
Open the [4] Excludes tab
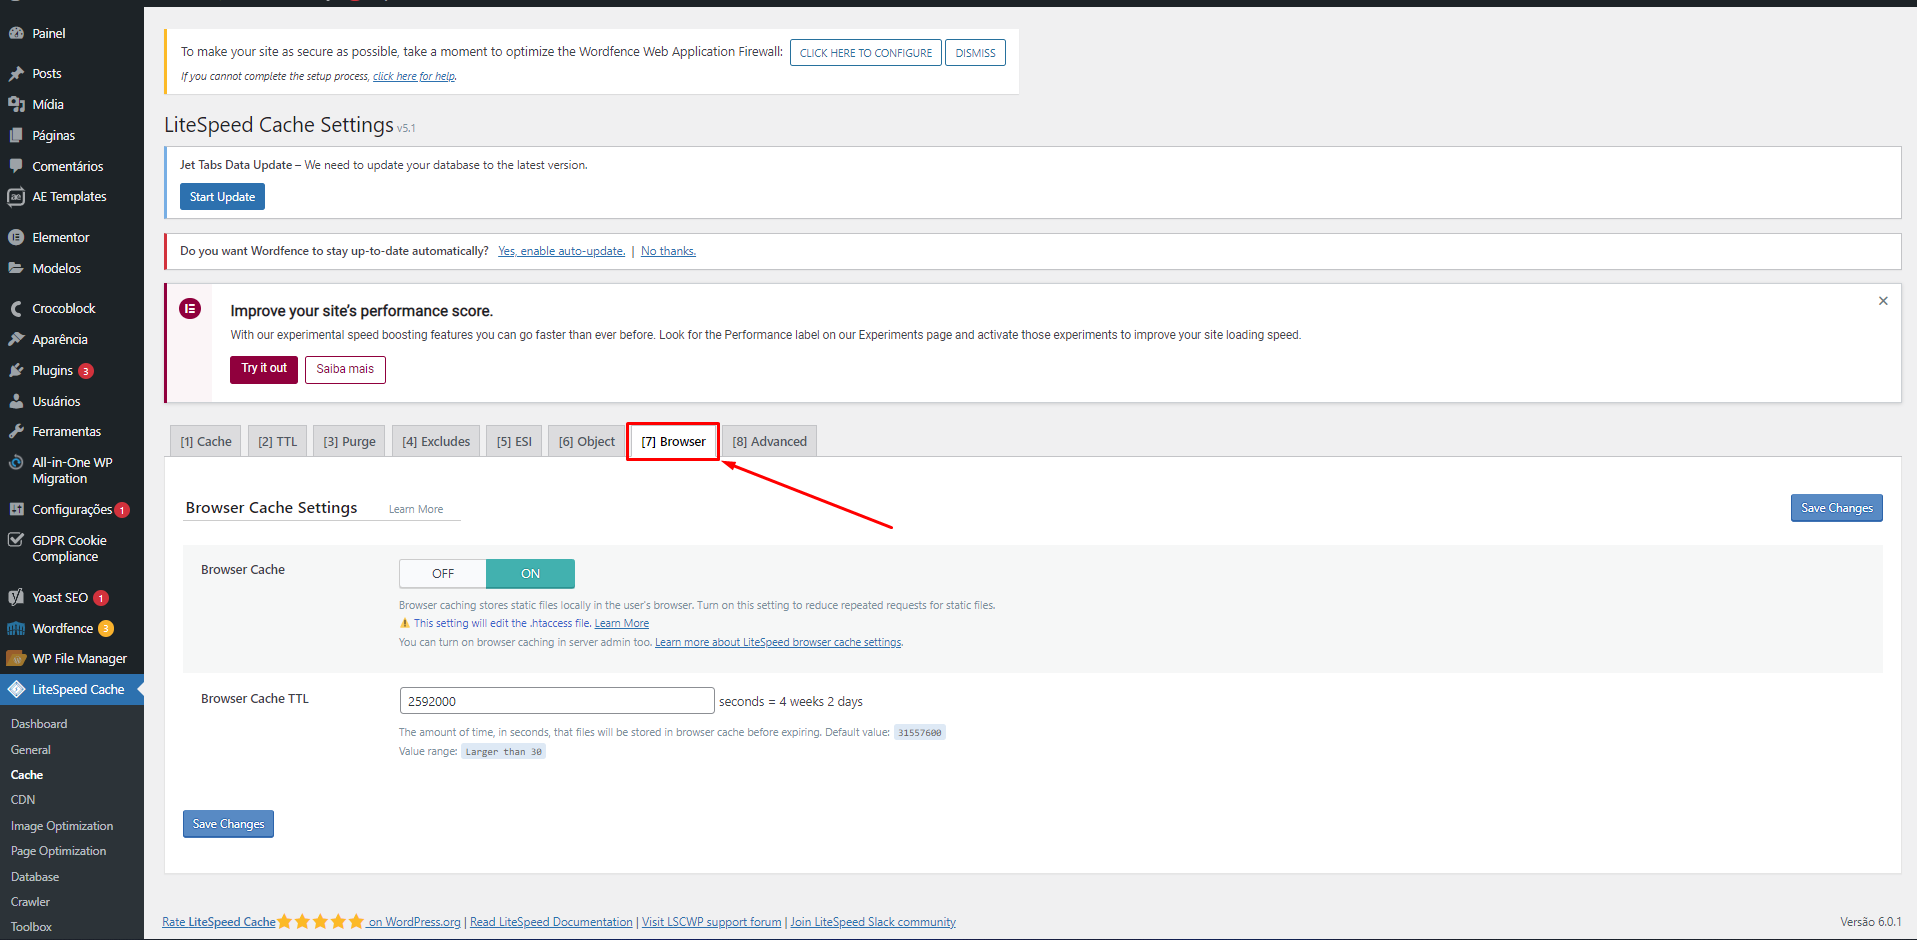pos(436,441)
